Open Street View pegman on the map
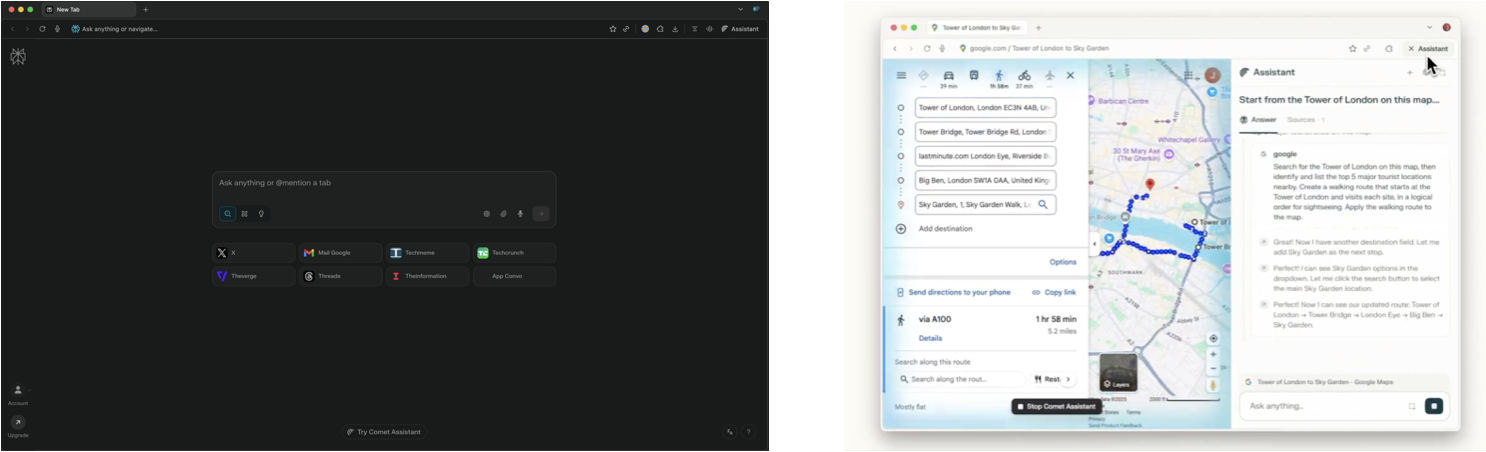This screenshot has height=452, width=1486. (x=1213, y=385)
